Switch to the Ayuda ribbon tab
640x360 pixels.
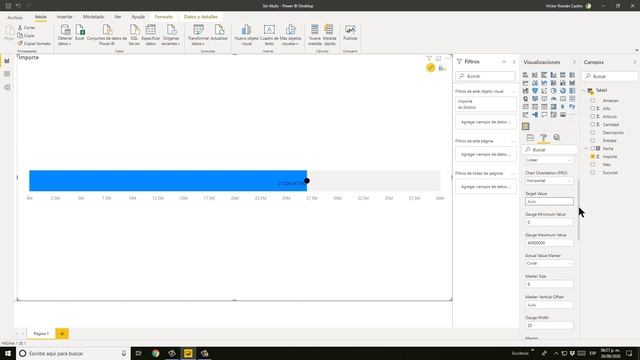tap(138, 17)
